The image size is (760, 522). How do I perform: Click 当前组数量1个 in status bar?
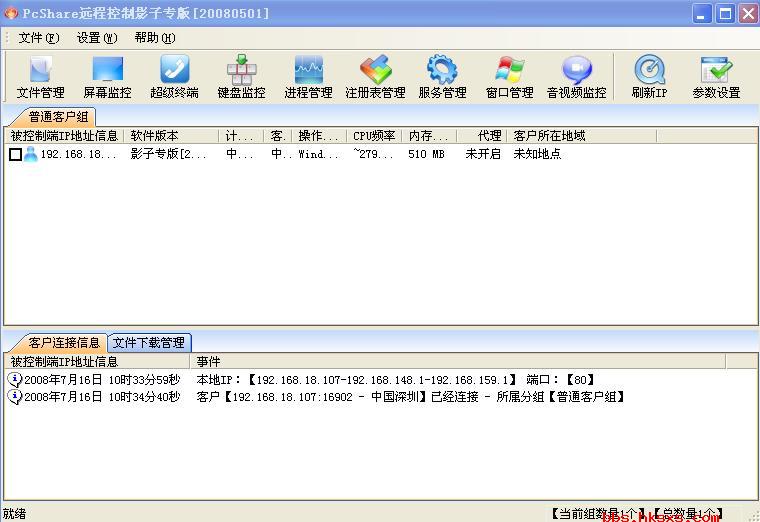pos(599,513)
